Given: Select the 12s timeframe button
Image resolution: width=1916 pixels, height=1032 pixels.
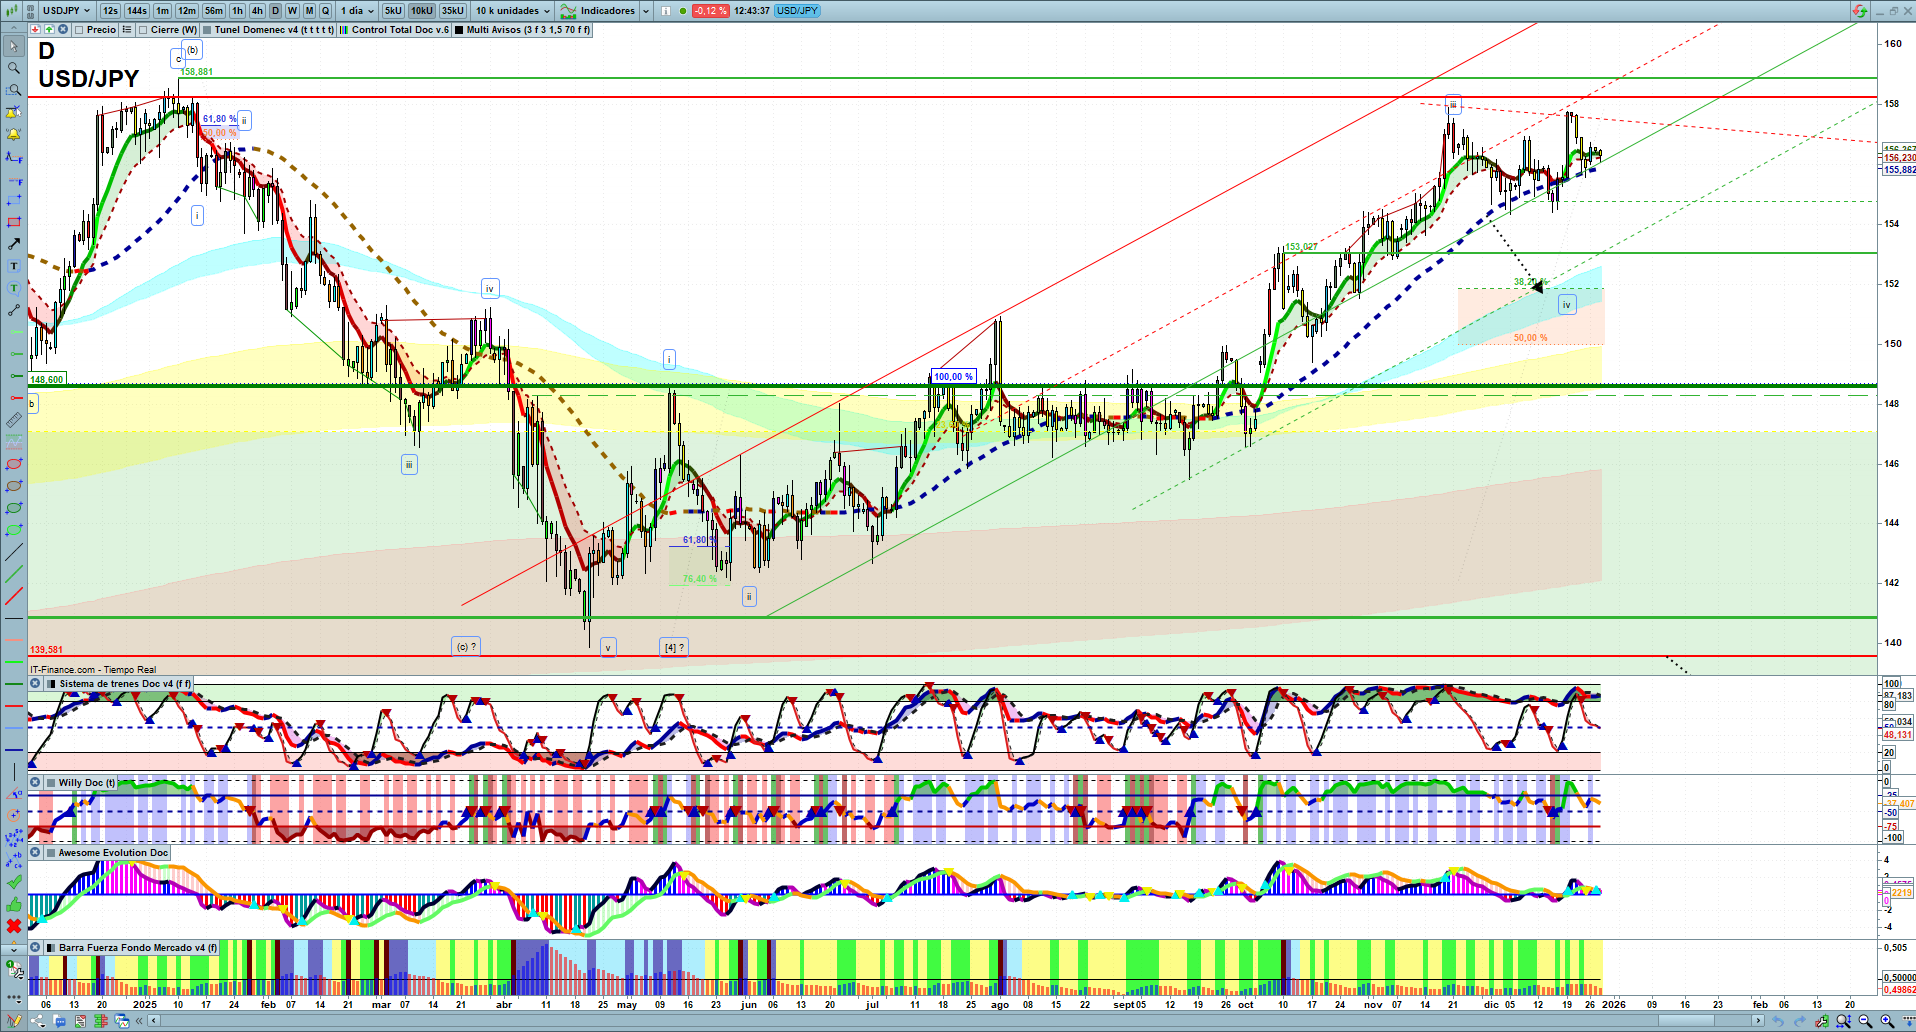Looking at the screenshot, I should click(x=110, y=11).
